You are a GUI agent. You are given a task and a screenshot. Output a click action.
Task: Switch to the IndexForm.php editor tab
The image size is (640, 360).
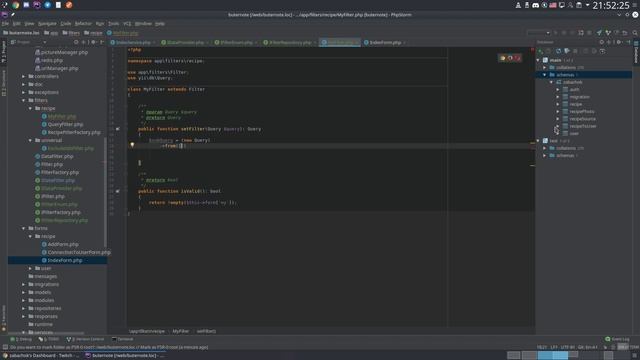[384, 42]
